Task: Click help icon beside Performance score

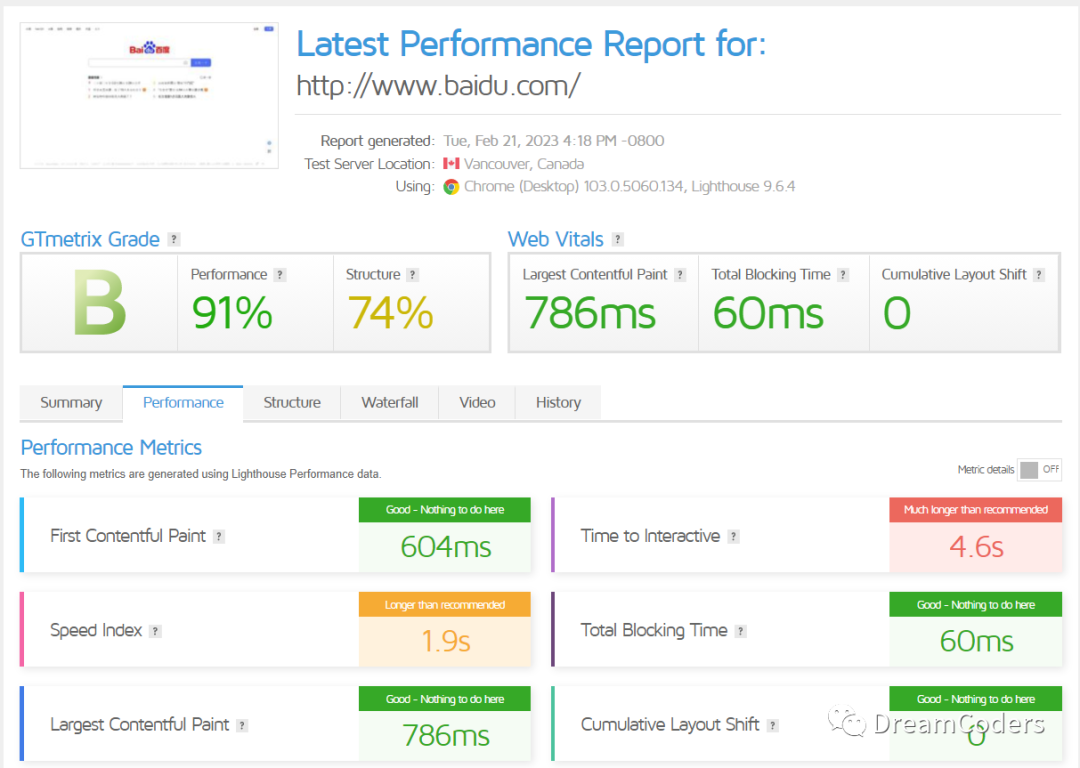Action: pyautogui.click(x=280, y=275)
